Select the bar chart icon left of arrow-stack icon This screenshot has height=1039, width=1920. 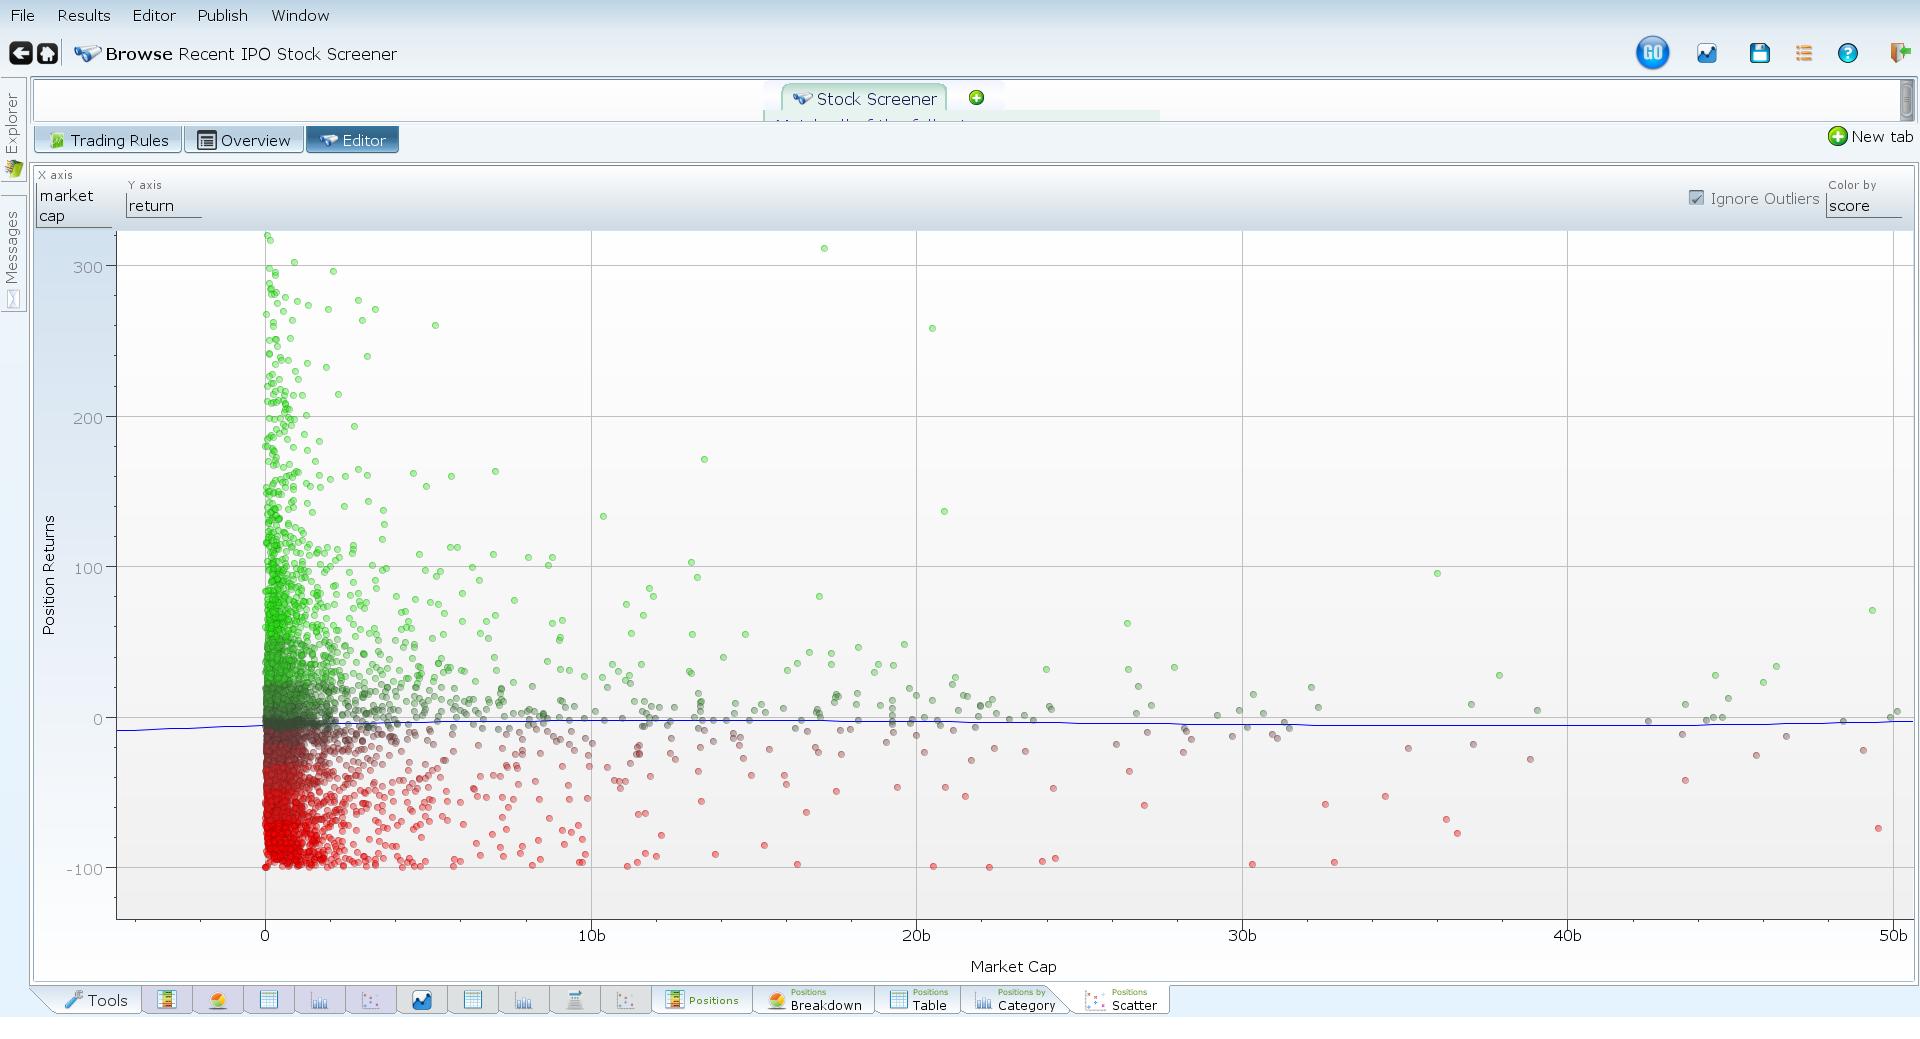[524, 999]
